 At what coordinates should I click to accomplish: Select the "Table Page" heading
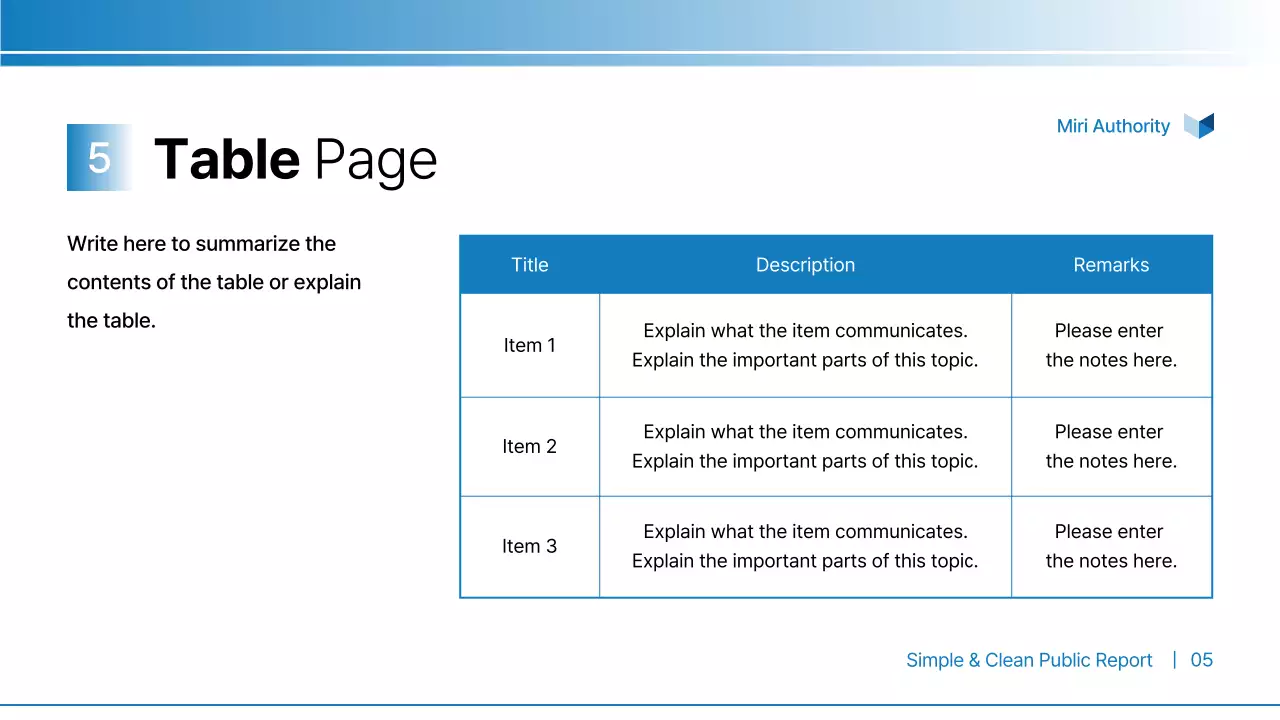tap(296, 159)
